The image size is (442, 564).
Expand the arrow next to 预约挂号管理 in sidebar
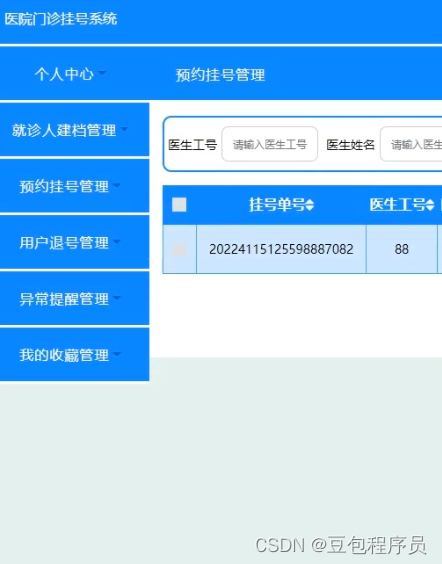pyautogui.click(x=117, y=185)
